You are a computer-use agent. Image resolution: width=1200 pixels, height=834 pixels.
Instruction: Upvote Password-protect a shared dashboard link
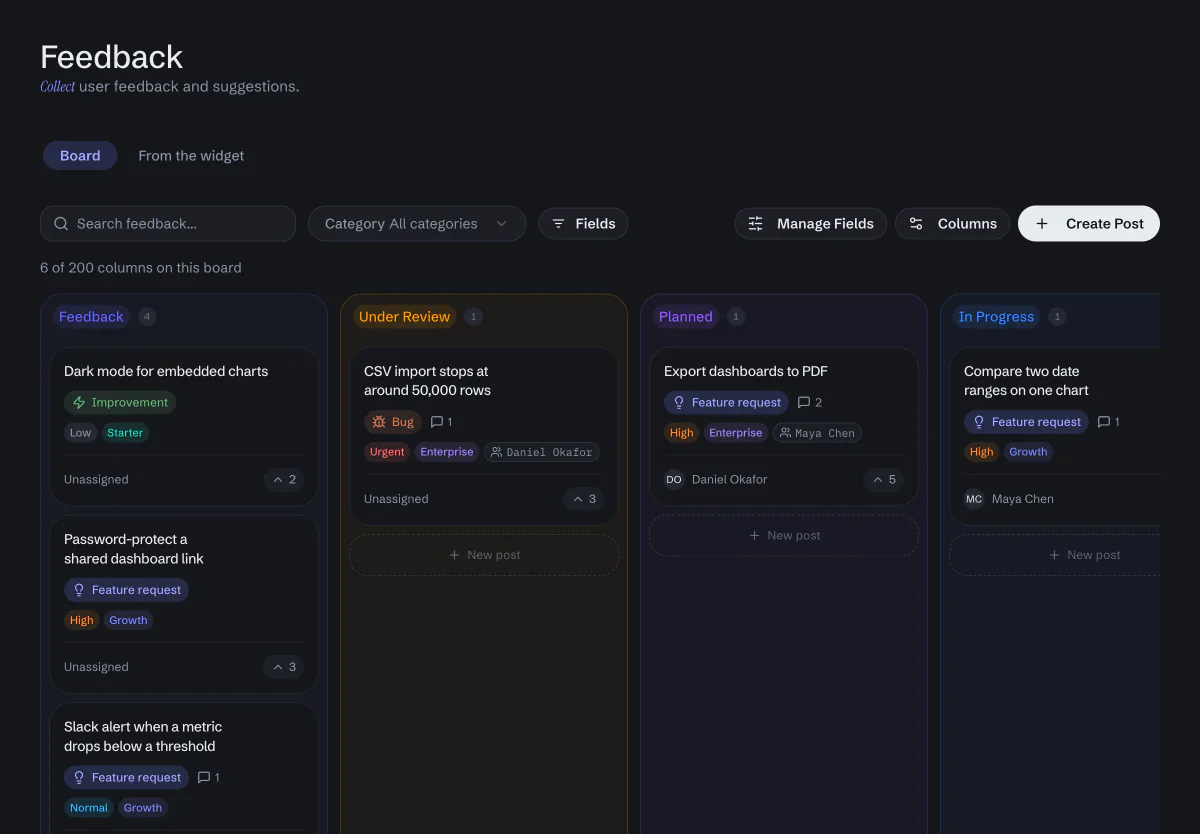point(285,667)
